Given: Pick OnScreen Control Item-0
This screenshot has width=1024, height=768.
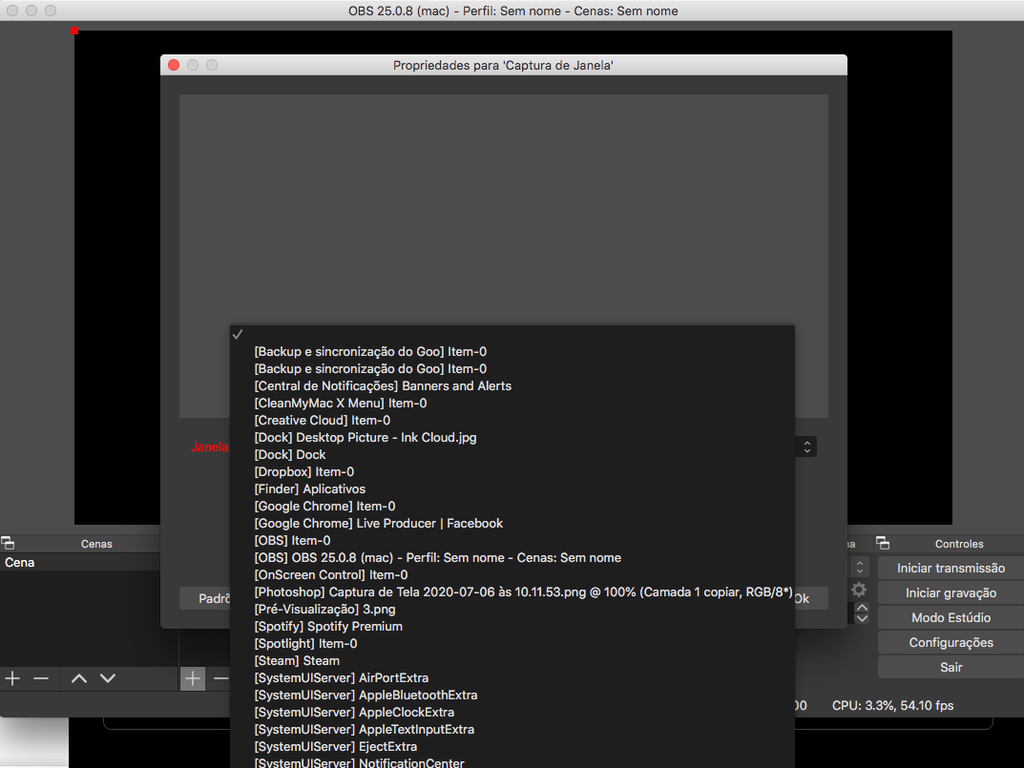Looking at the screenshot, I should pos(512,575).
